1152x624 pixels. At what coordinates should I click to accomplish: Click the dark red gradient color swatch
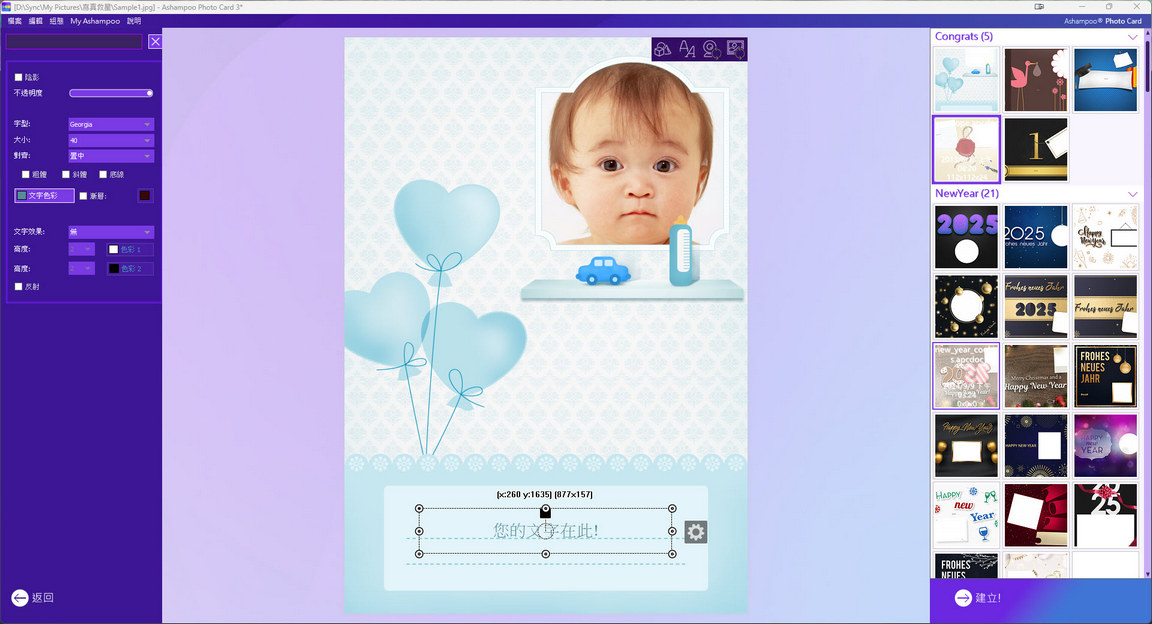coord(145,196)
